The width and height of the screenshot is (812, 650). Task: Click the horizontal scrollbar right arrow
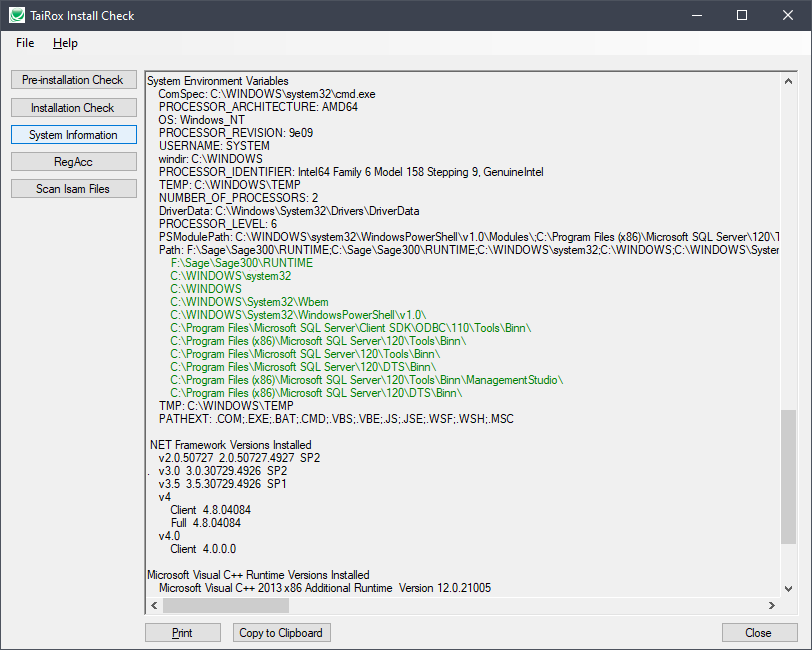(772, 605)
